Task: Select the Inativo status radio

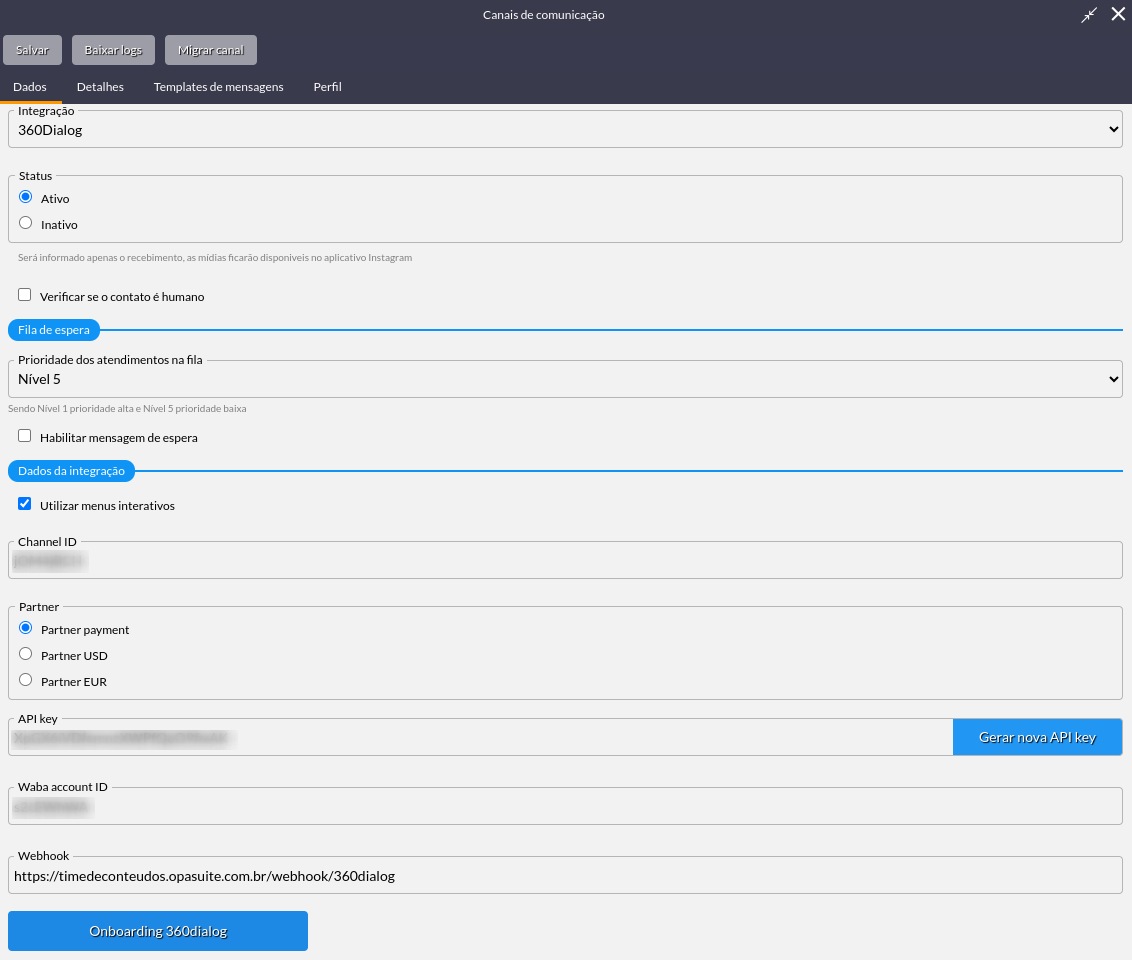Action: (x=26, y=223)
